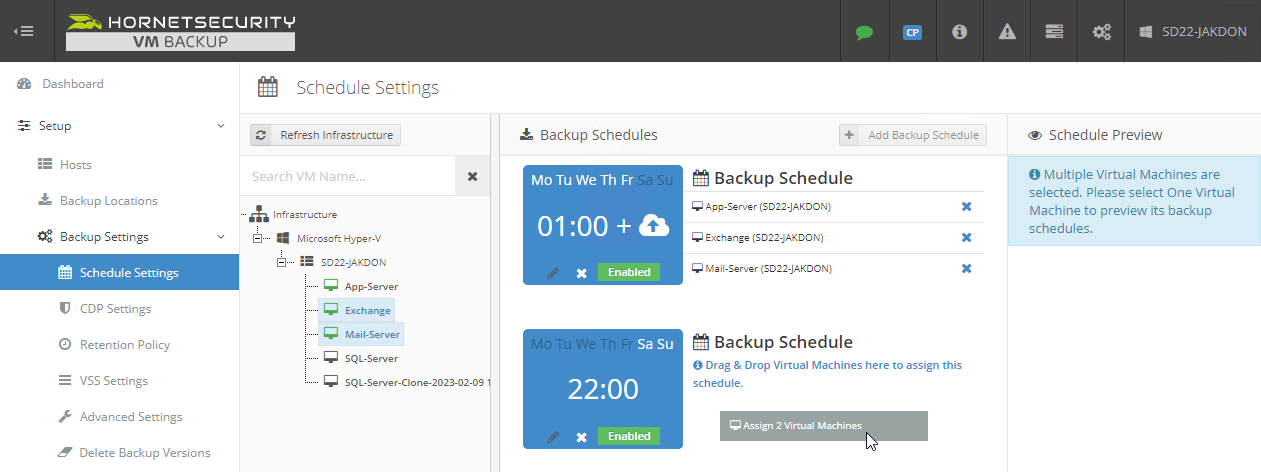Click the Add Backup Schedule button
Screen dimensions: 1261x472
tap(913, 135)
